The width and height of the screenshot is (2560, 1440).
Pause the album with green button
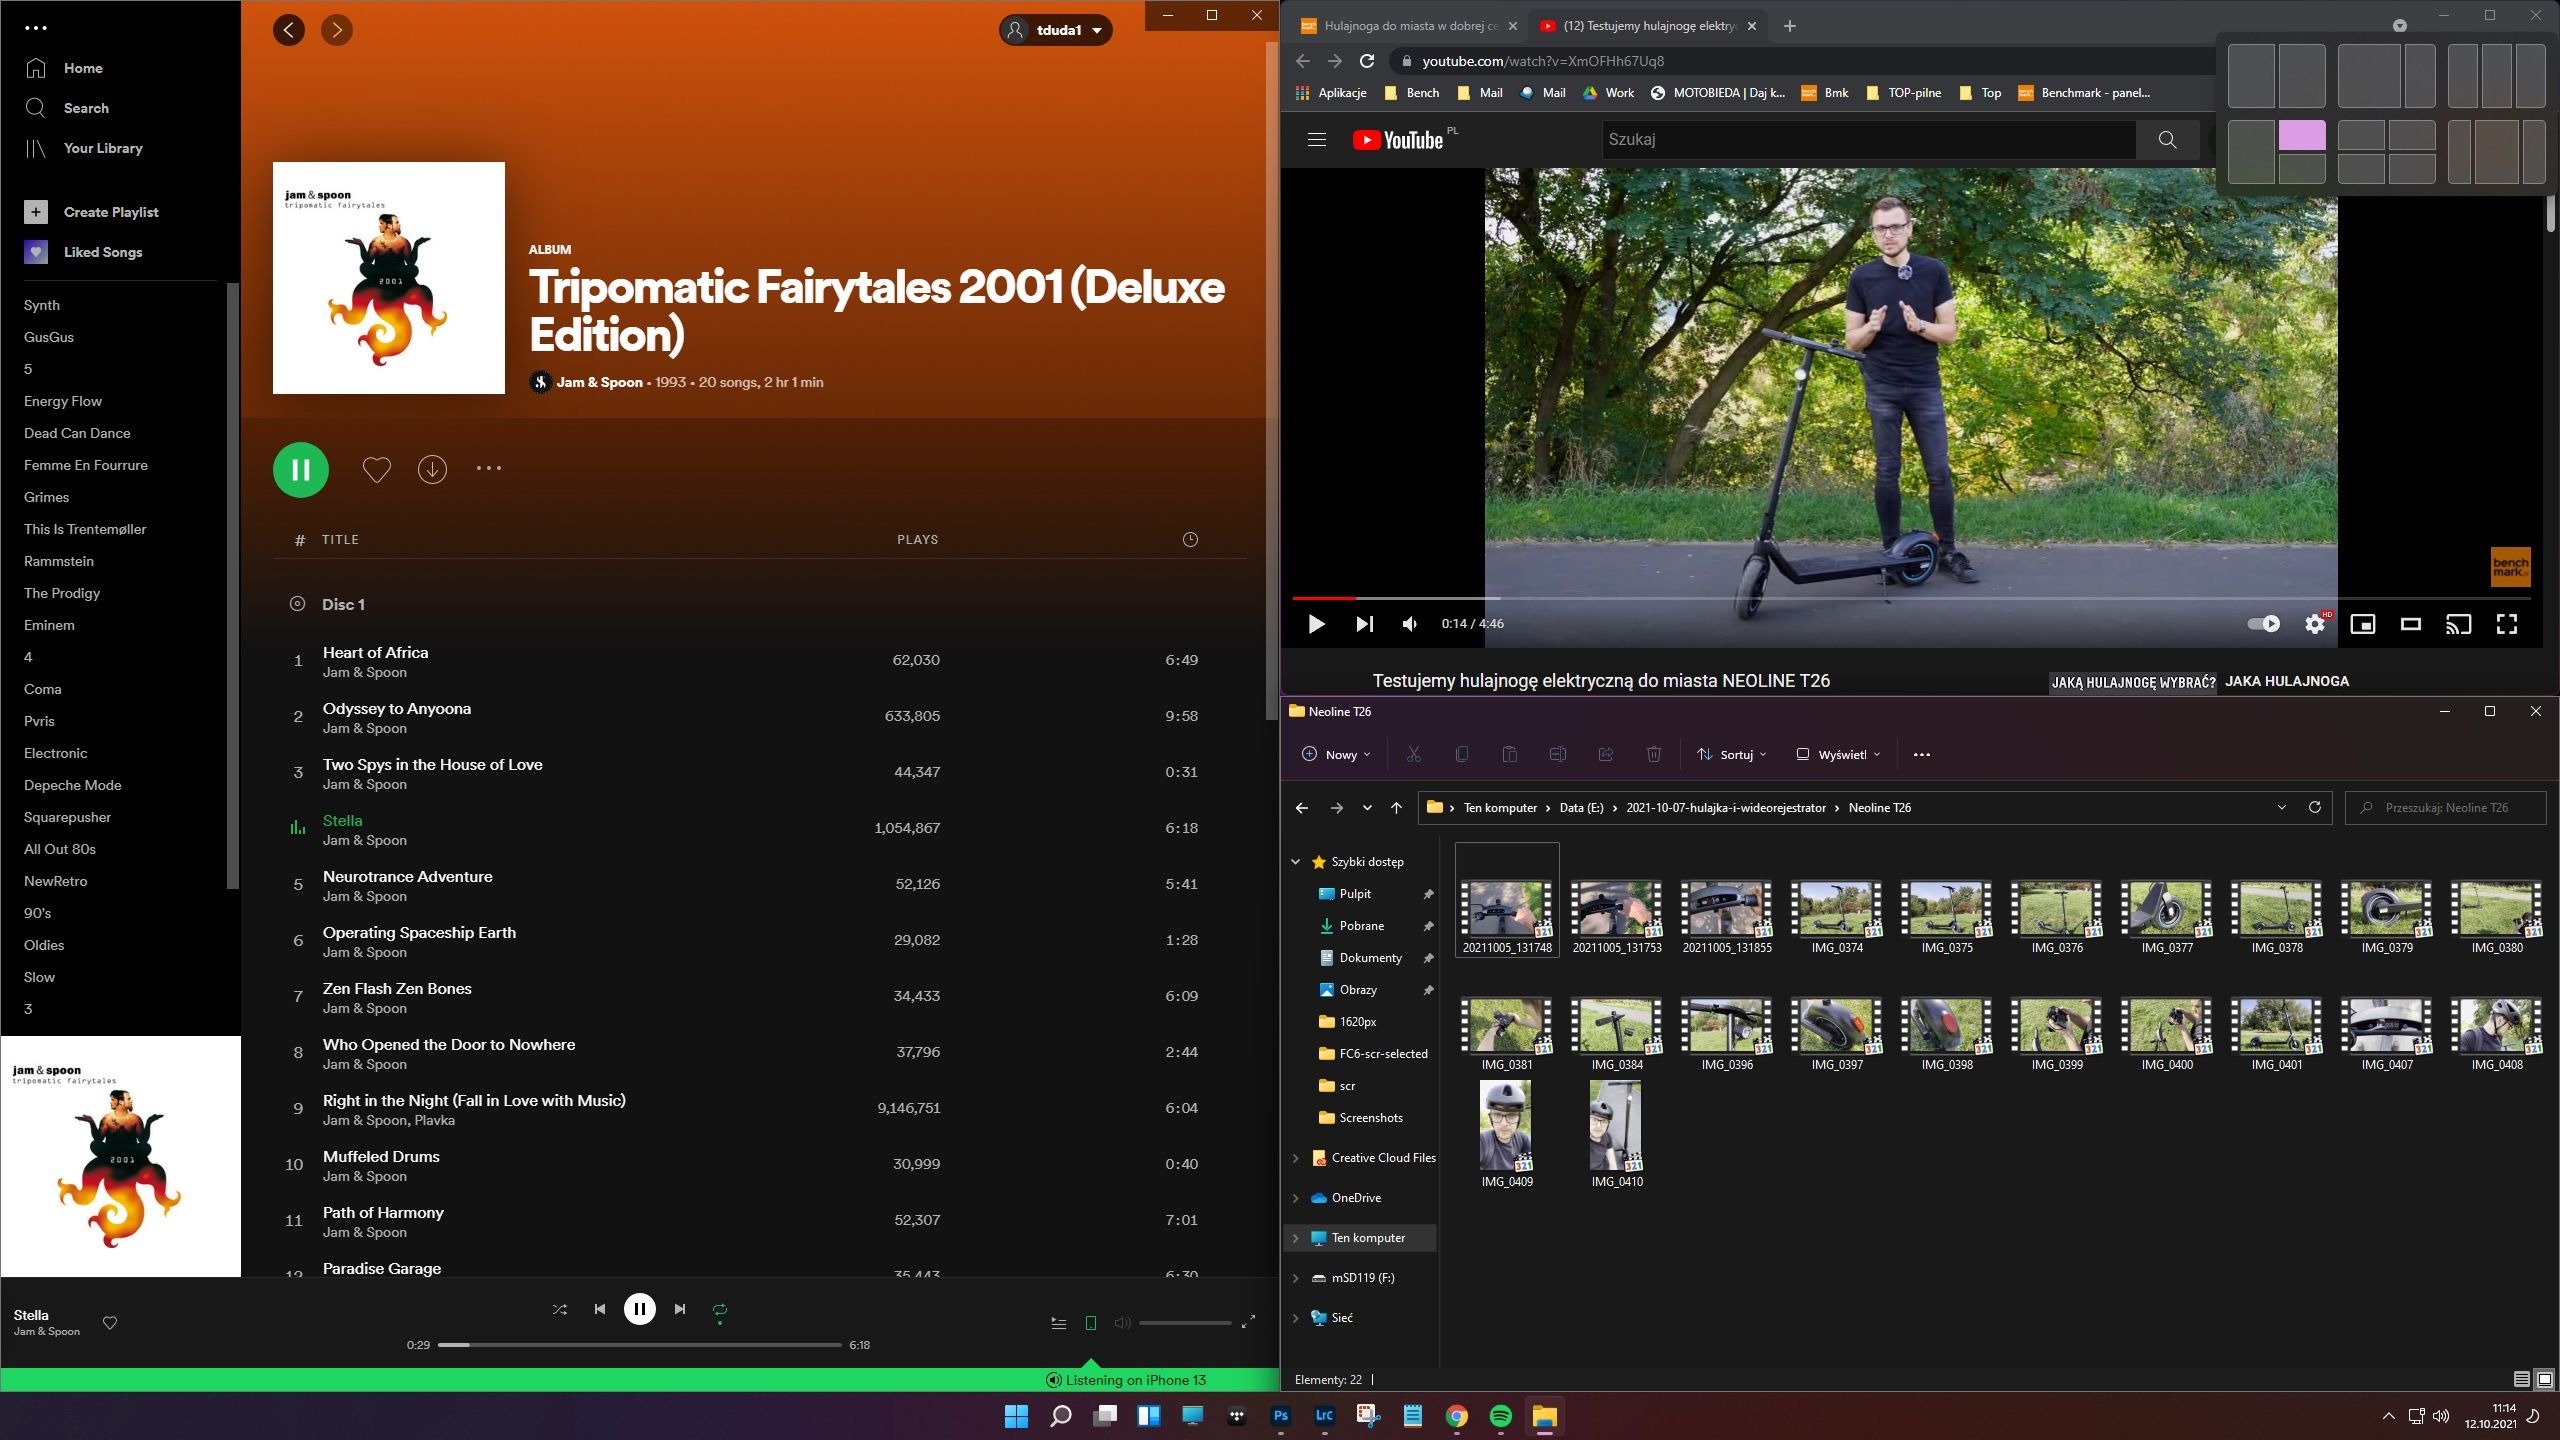[301, 469]
